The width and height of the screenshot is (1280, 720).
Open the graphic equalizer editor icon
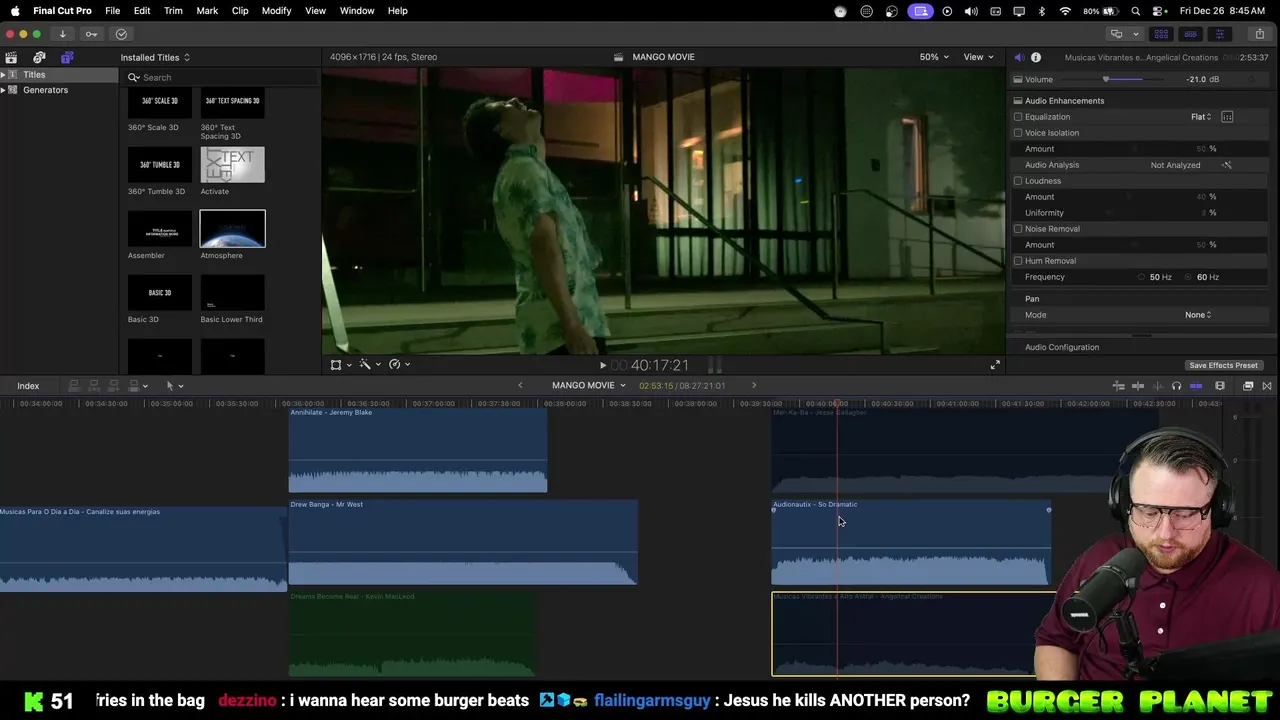pos(1227,117)
